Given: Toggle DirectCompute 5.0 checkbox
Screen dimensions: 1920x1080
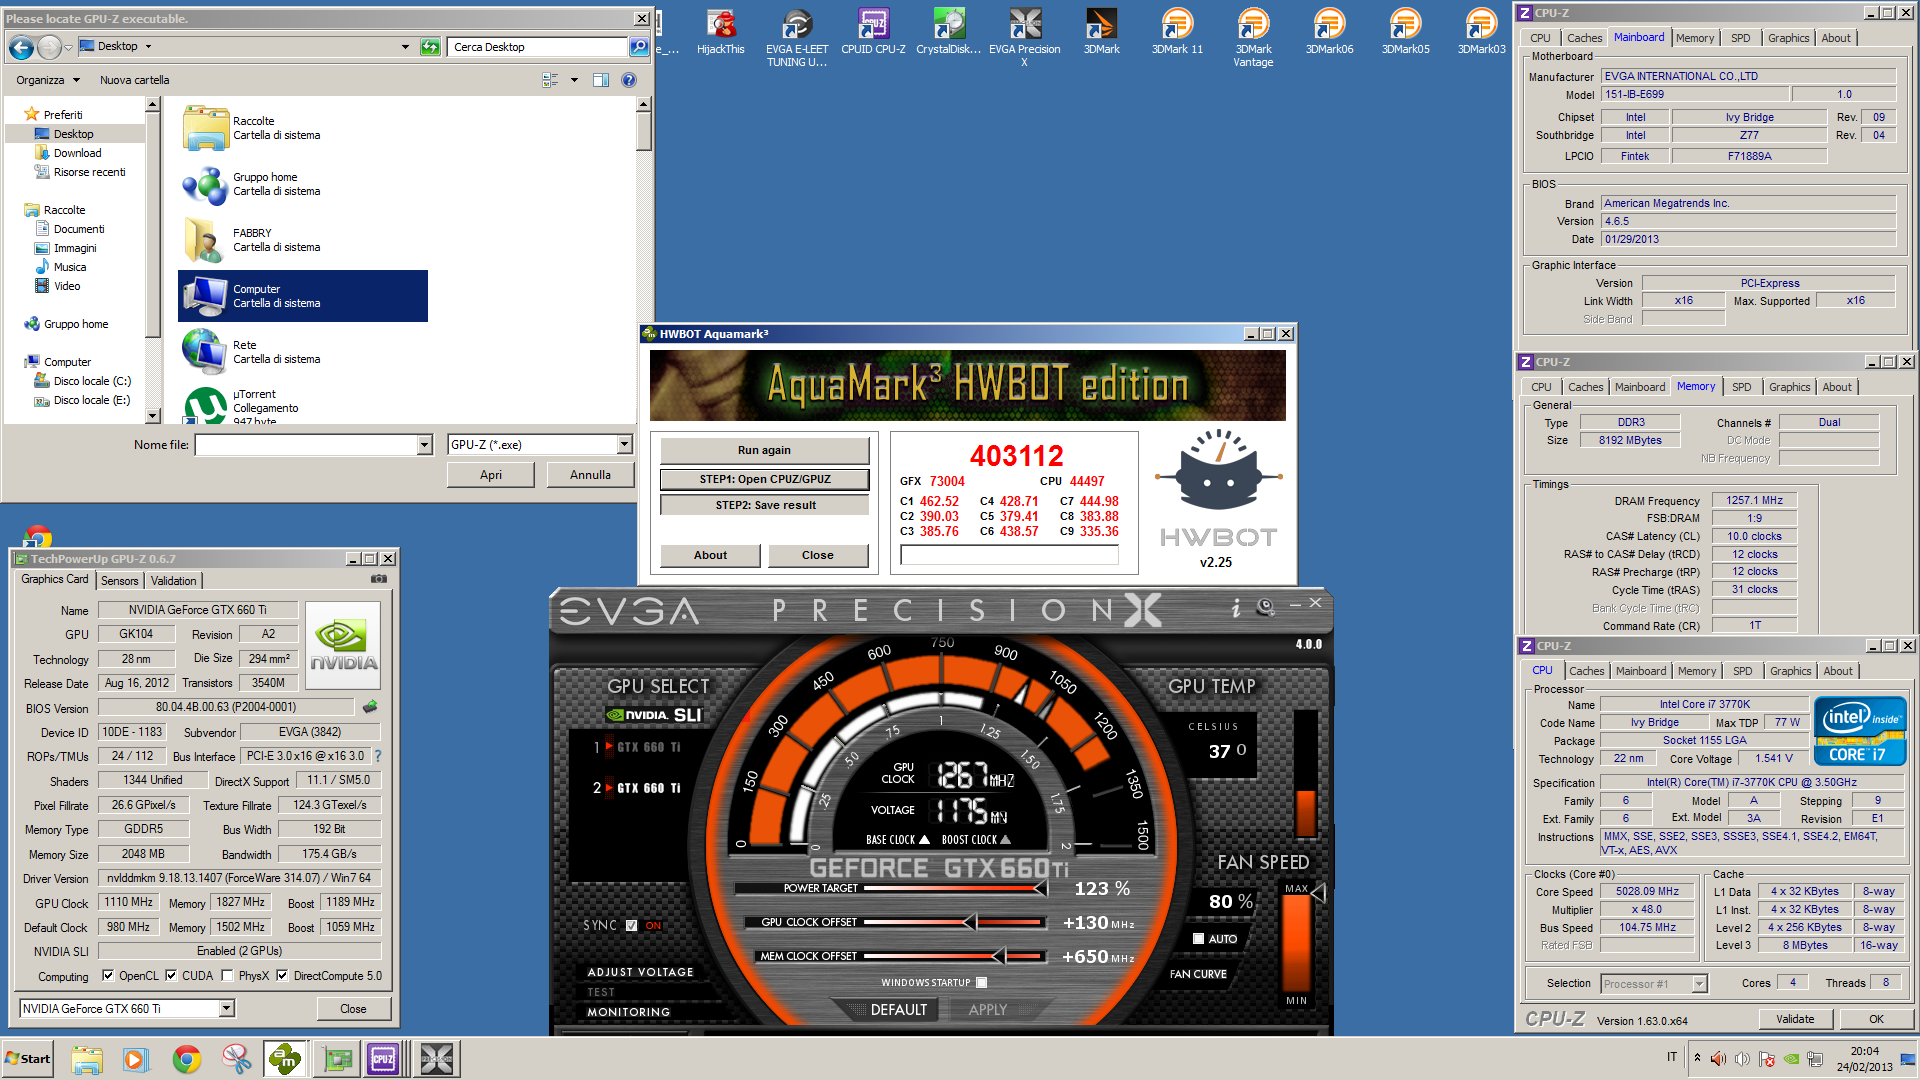Looking at the screenshot, I should tap(282, 975).
